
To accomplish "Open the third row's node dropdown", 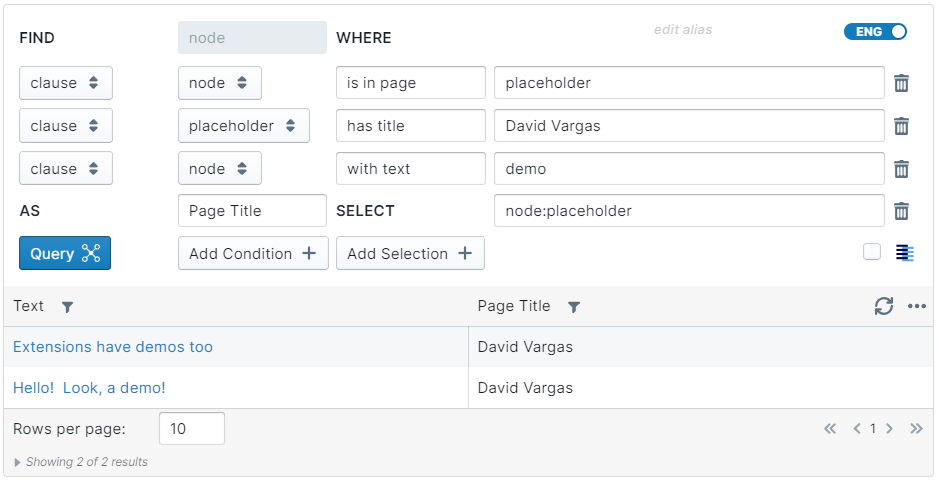I will pos(220,169).
